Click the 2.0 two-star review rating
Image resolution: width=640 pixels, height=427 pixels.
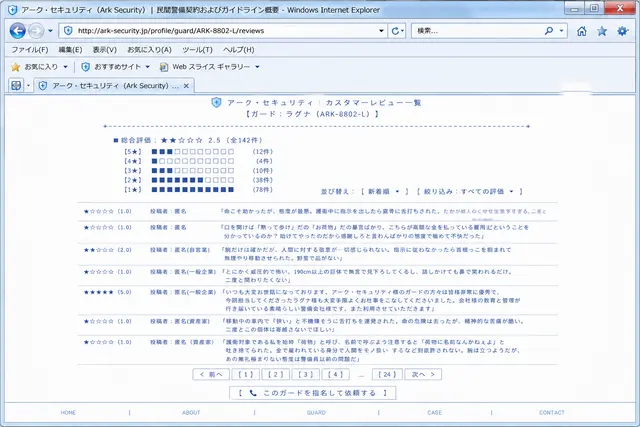[x=108, y=250]
